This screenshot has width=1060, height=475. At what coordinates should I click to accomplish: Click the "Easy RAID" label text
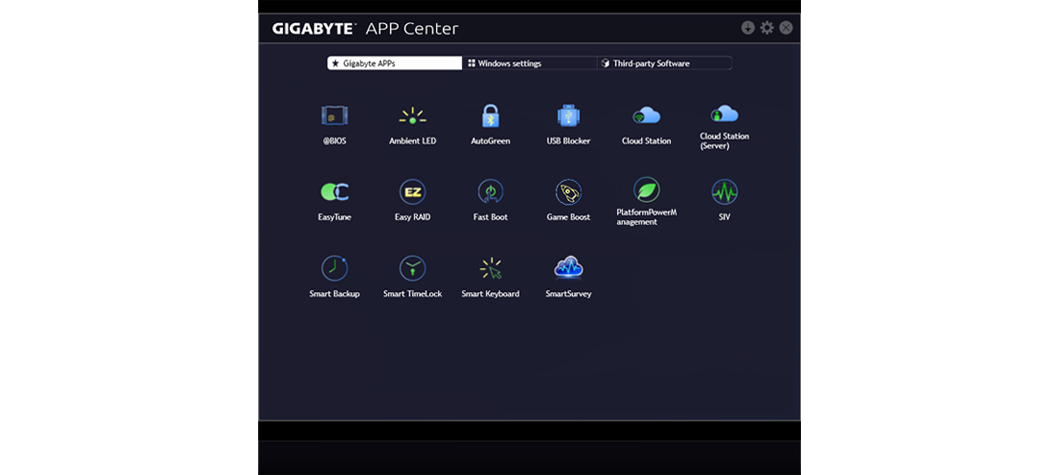(x=412, y=218)
